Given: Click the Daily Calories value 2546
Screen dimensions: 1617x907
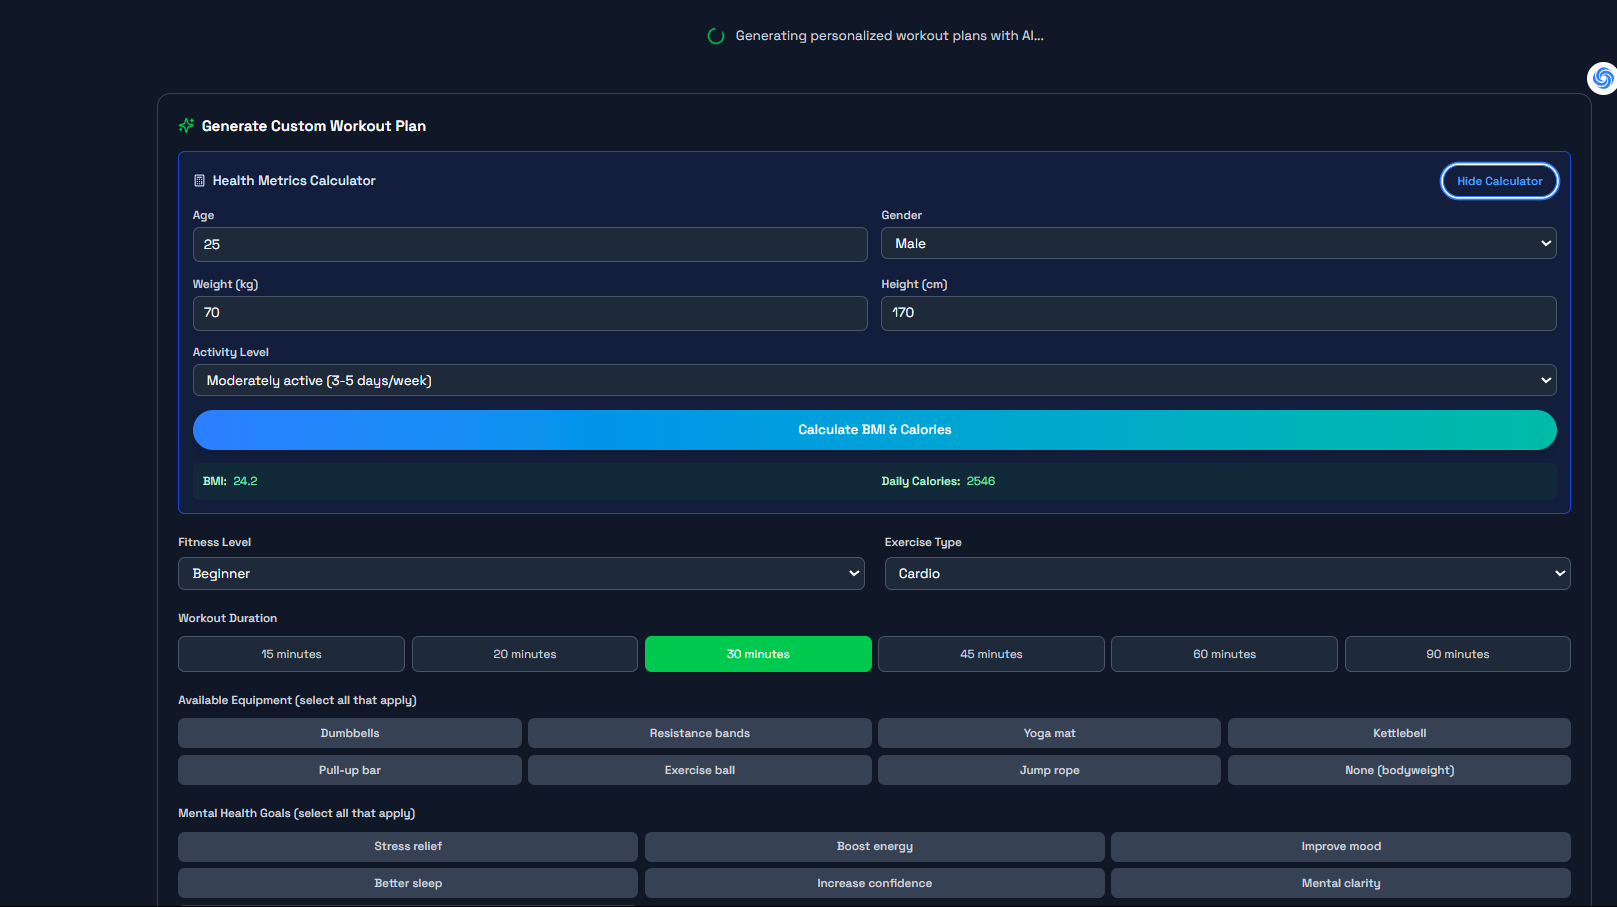Looking at the screenshot, I should [981, 481].
